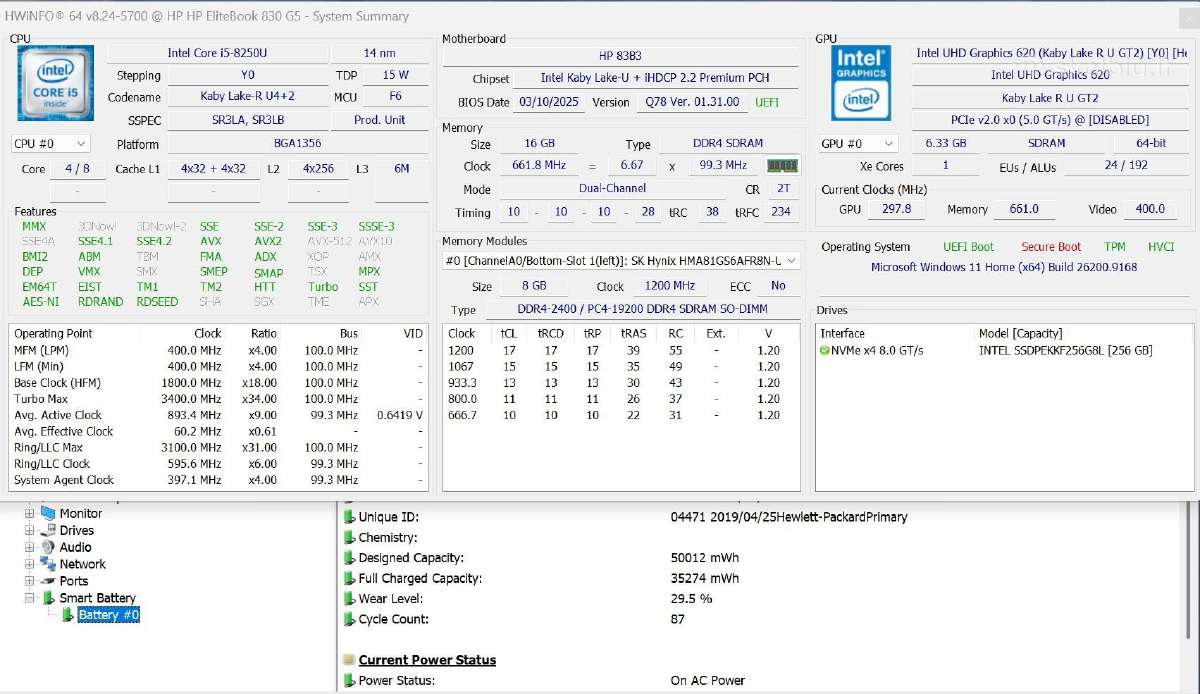Viewport: 1200px width, 694px height.
Task: Click the Intel Graphics logo
Action: [861, 82]
